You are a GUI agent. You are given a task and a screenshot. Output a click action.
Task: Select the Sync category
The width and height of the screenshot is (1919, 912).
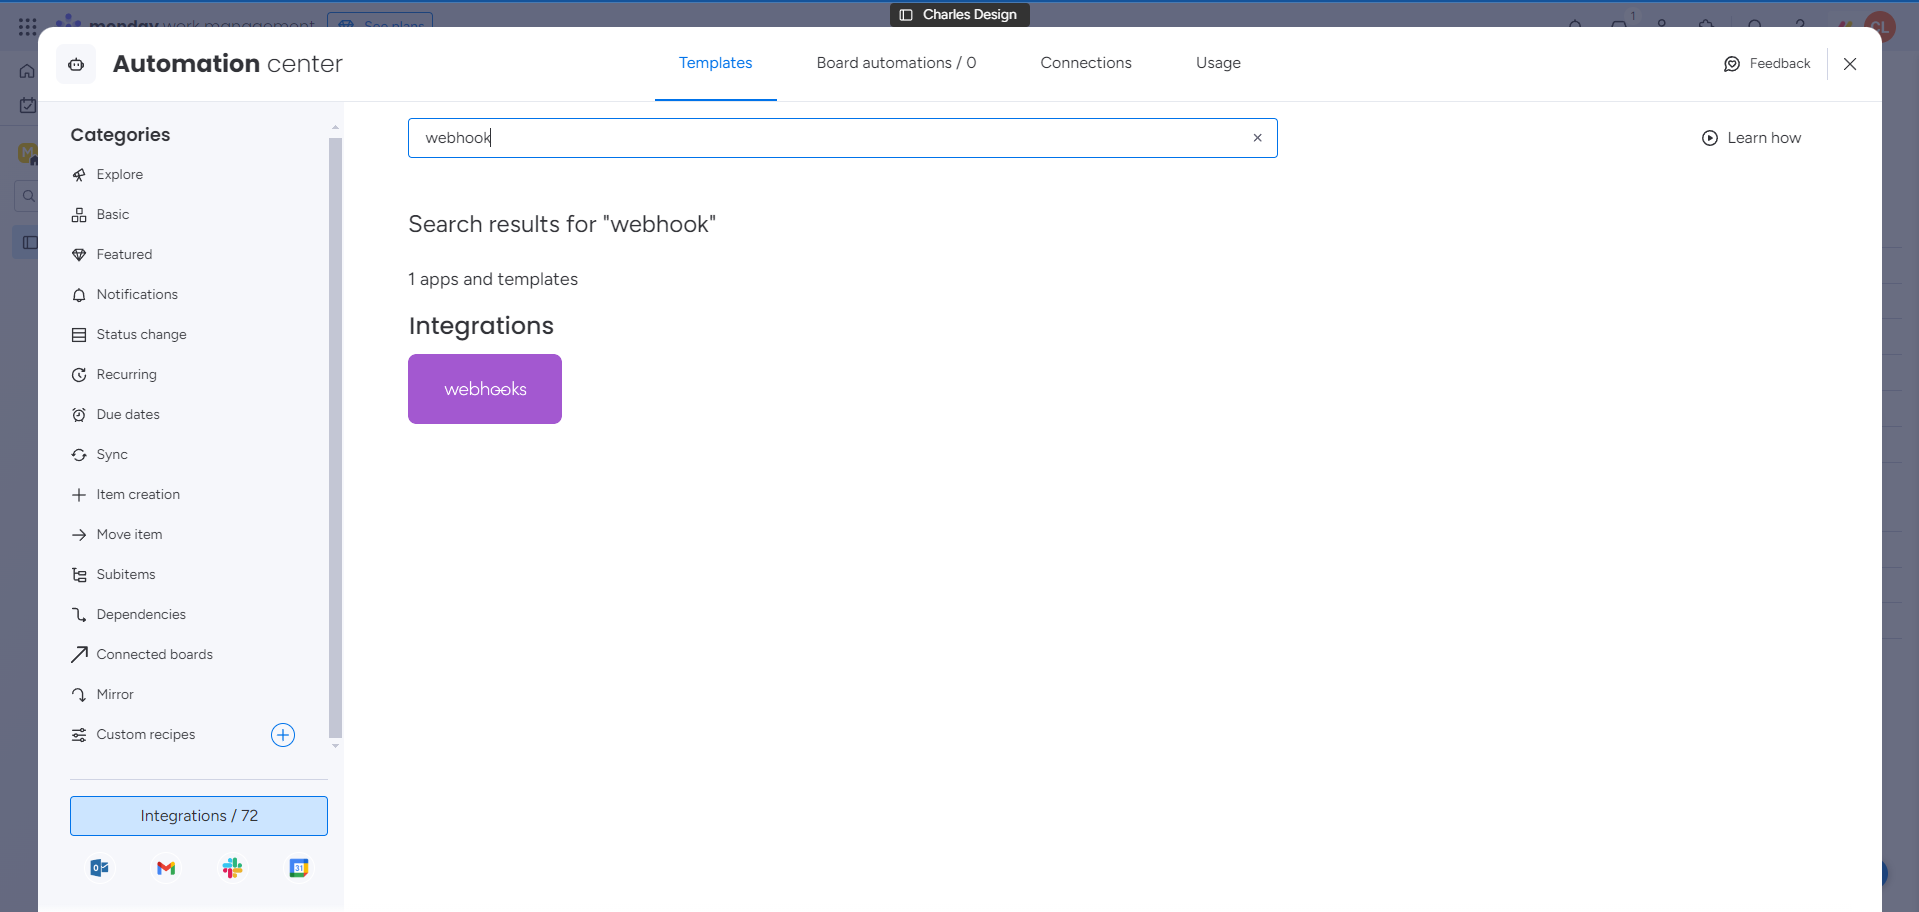pos(112,454)
